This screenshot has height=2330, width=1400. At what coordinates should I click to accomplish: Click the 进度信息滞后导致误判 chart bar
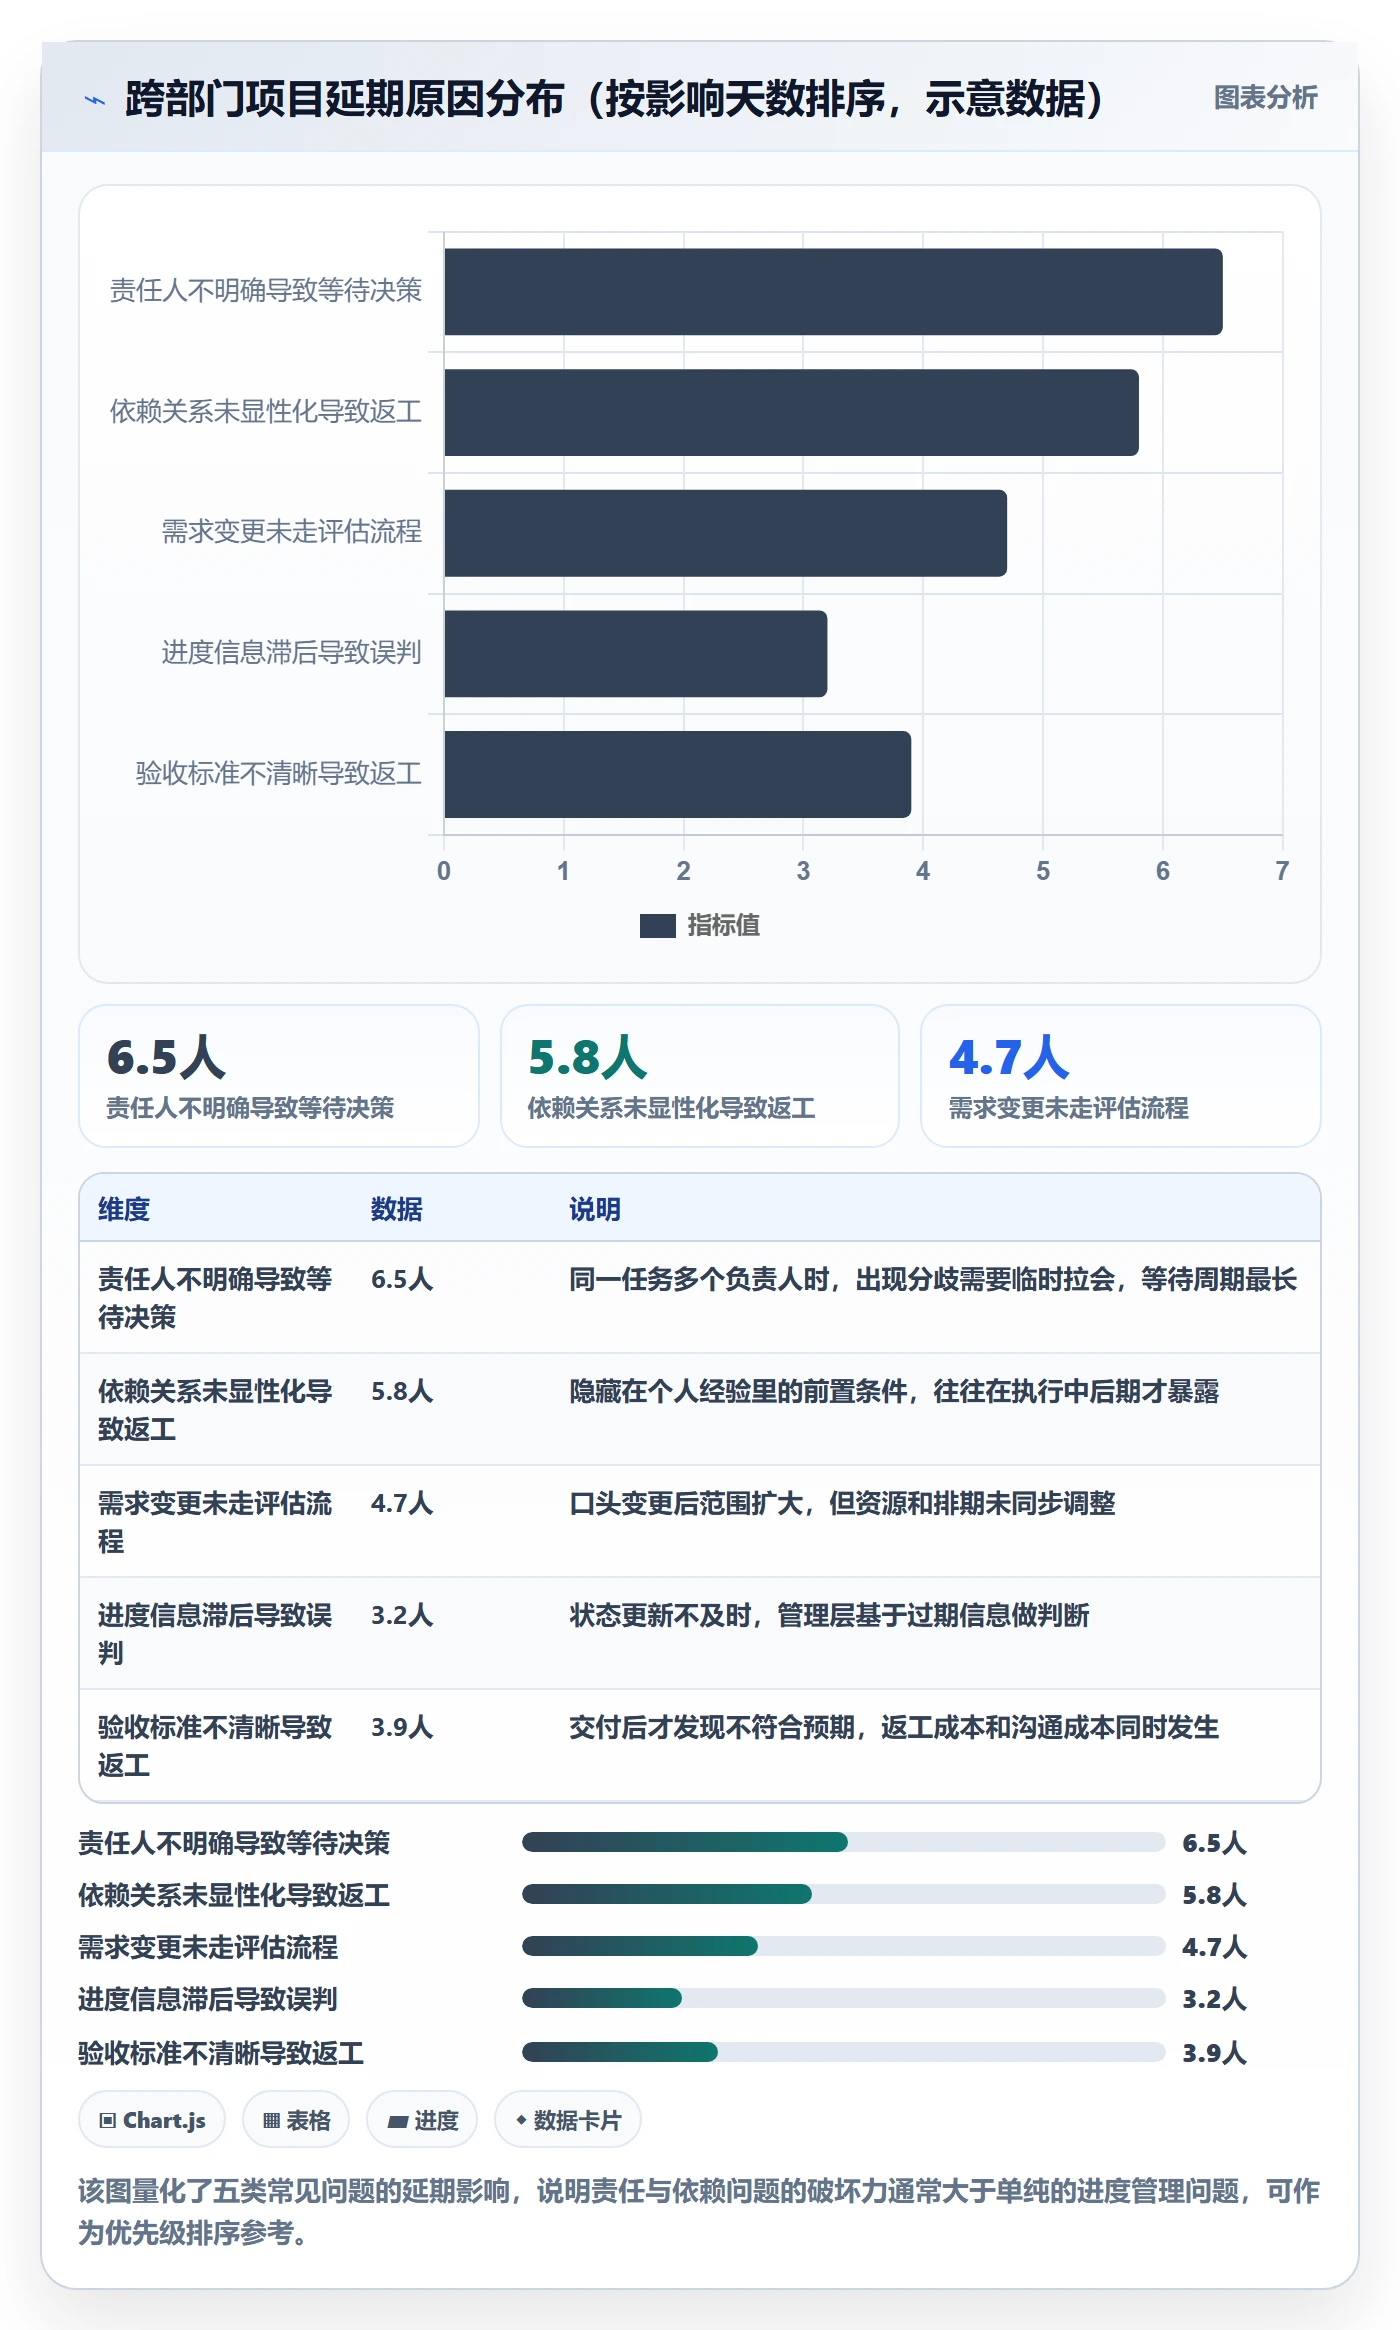[x=635, y=654]
